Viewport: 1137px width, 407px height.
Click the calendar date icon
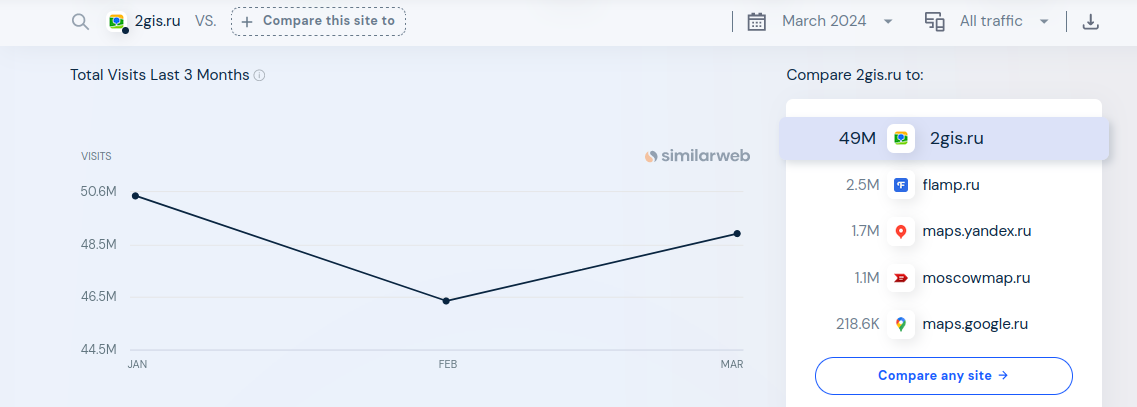point(756,22)
